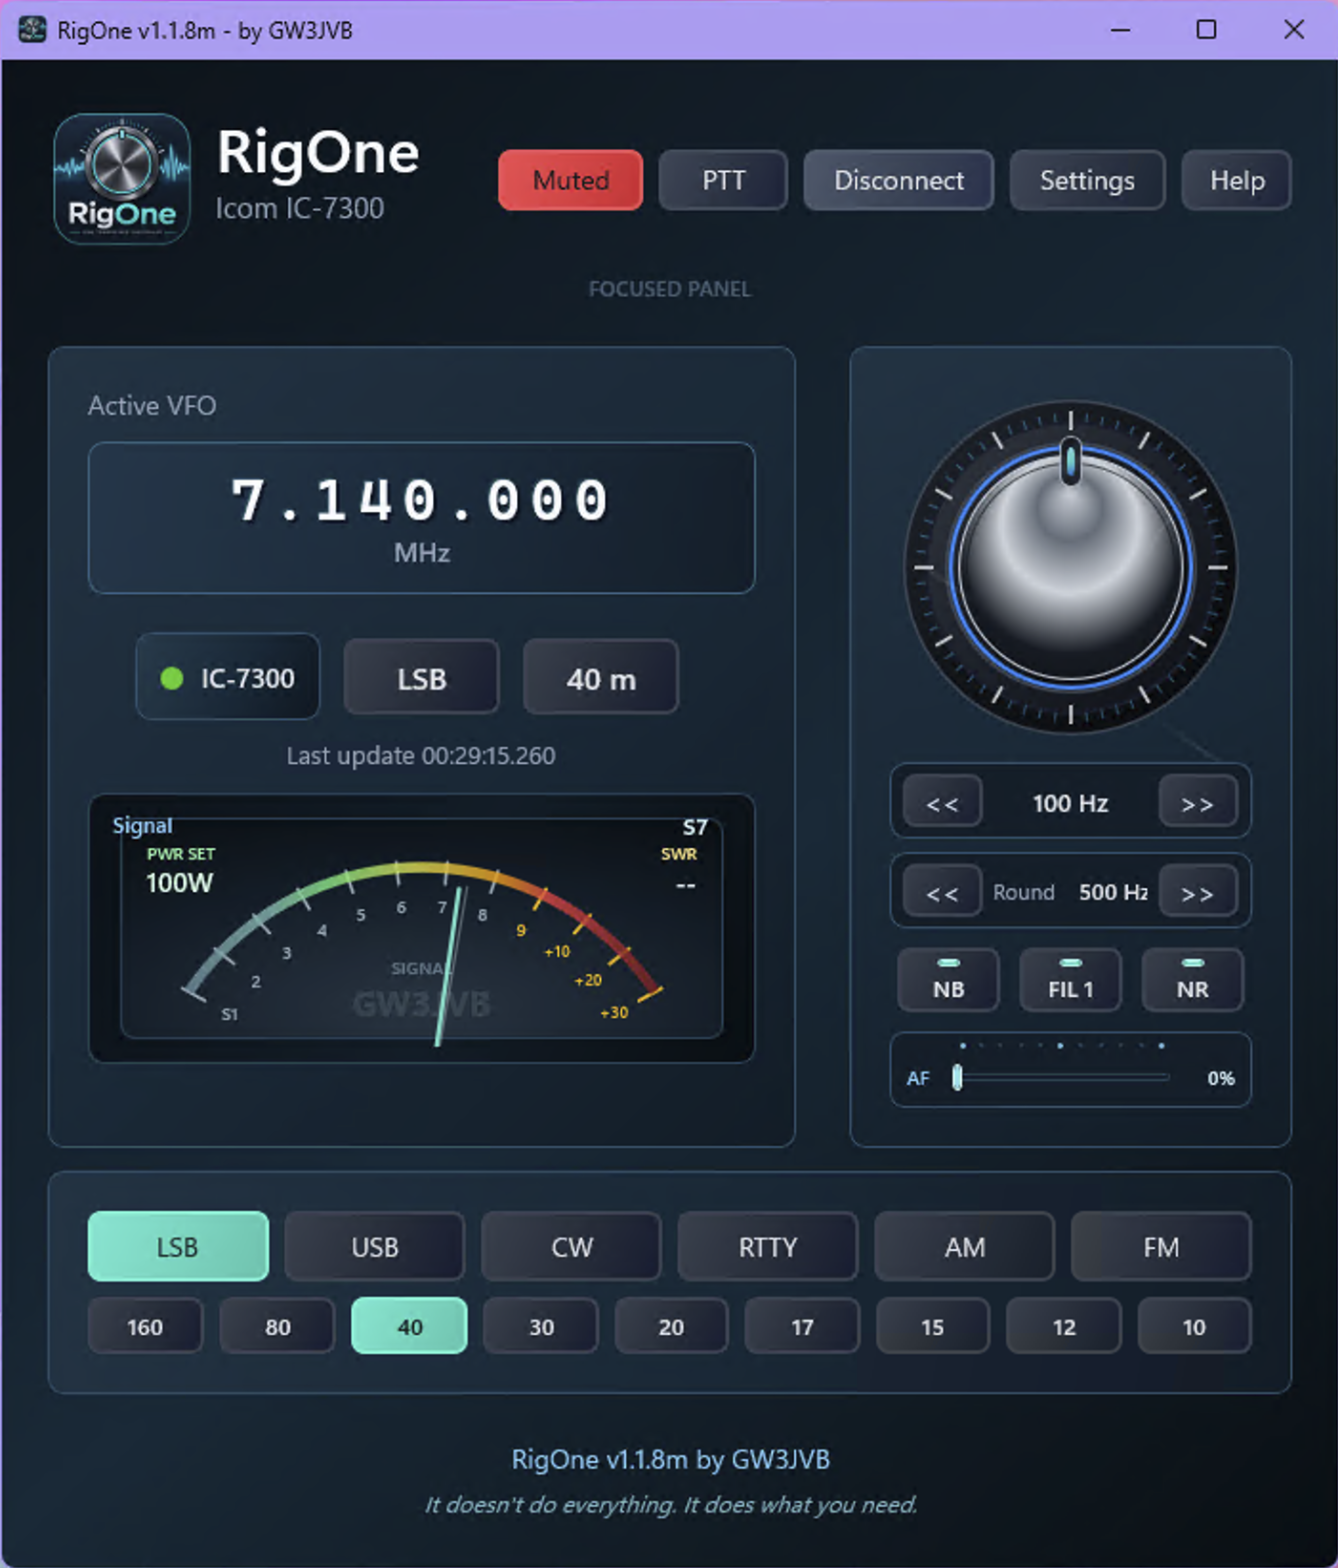Viewport: 1338px width, 1568px height.
Task: Toggle the NB noise blanker
Action: (948, 980)
